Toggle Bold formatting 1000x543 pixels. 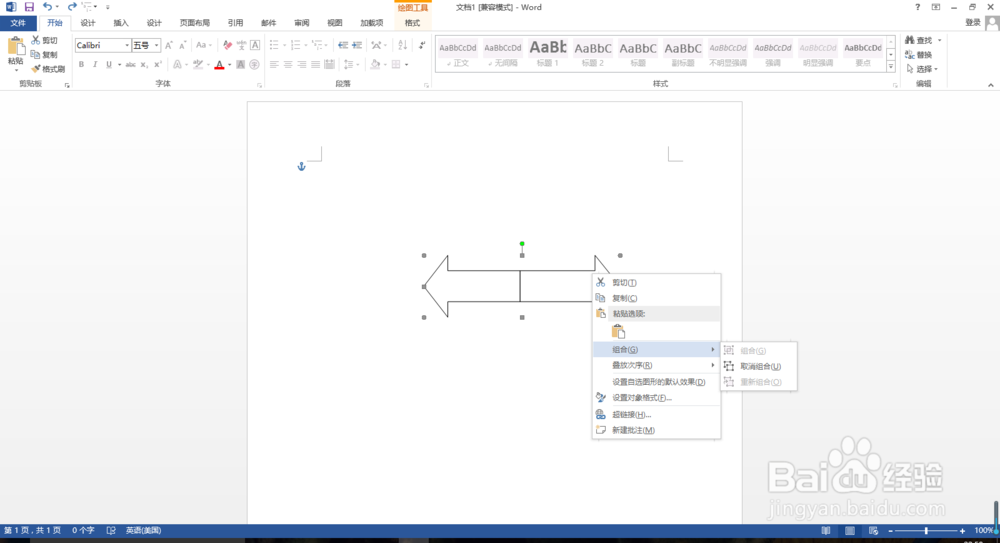coord(81,64)
